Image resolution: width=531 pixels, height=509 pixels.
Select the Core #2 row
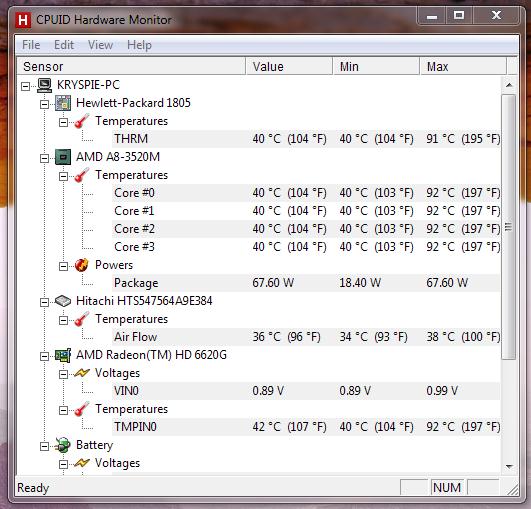[x=306, y=229]
